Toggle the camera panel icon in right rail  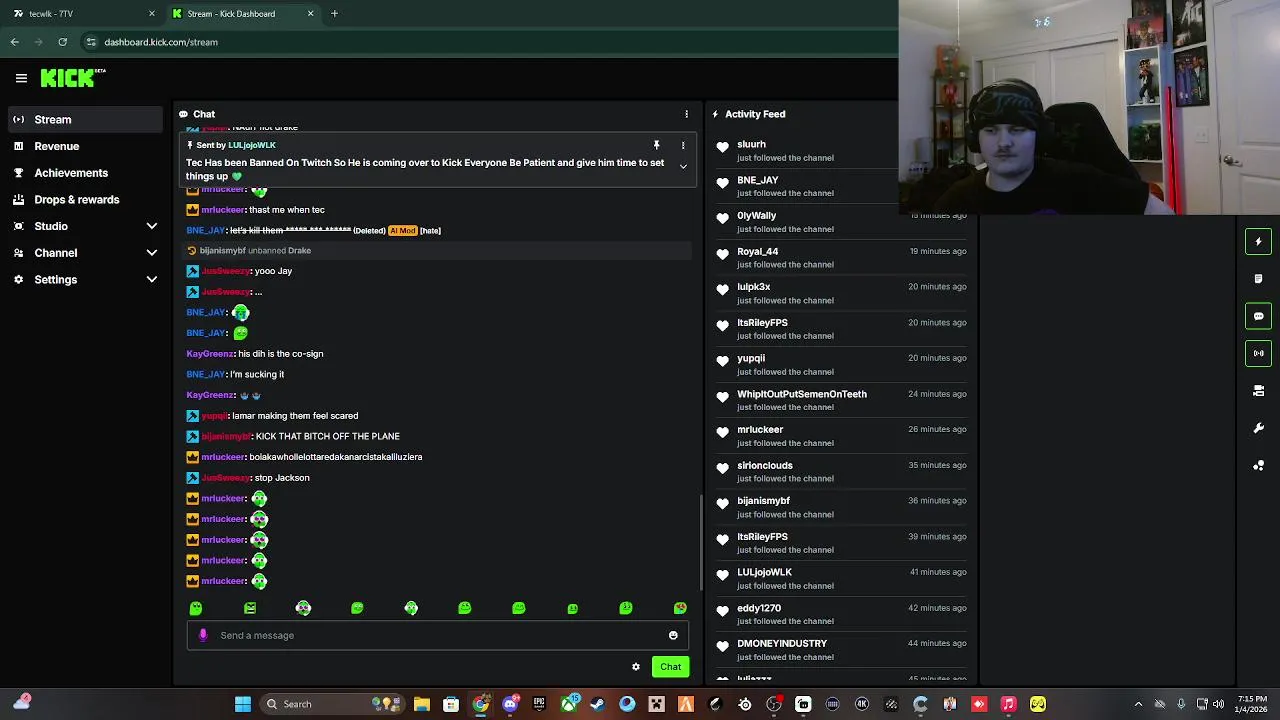tap(1258, 391)
